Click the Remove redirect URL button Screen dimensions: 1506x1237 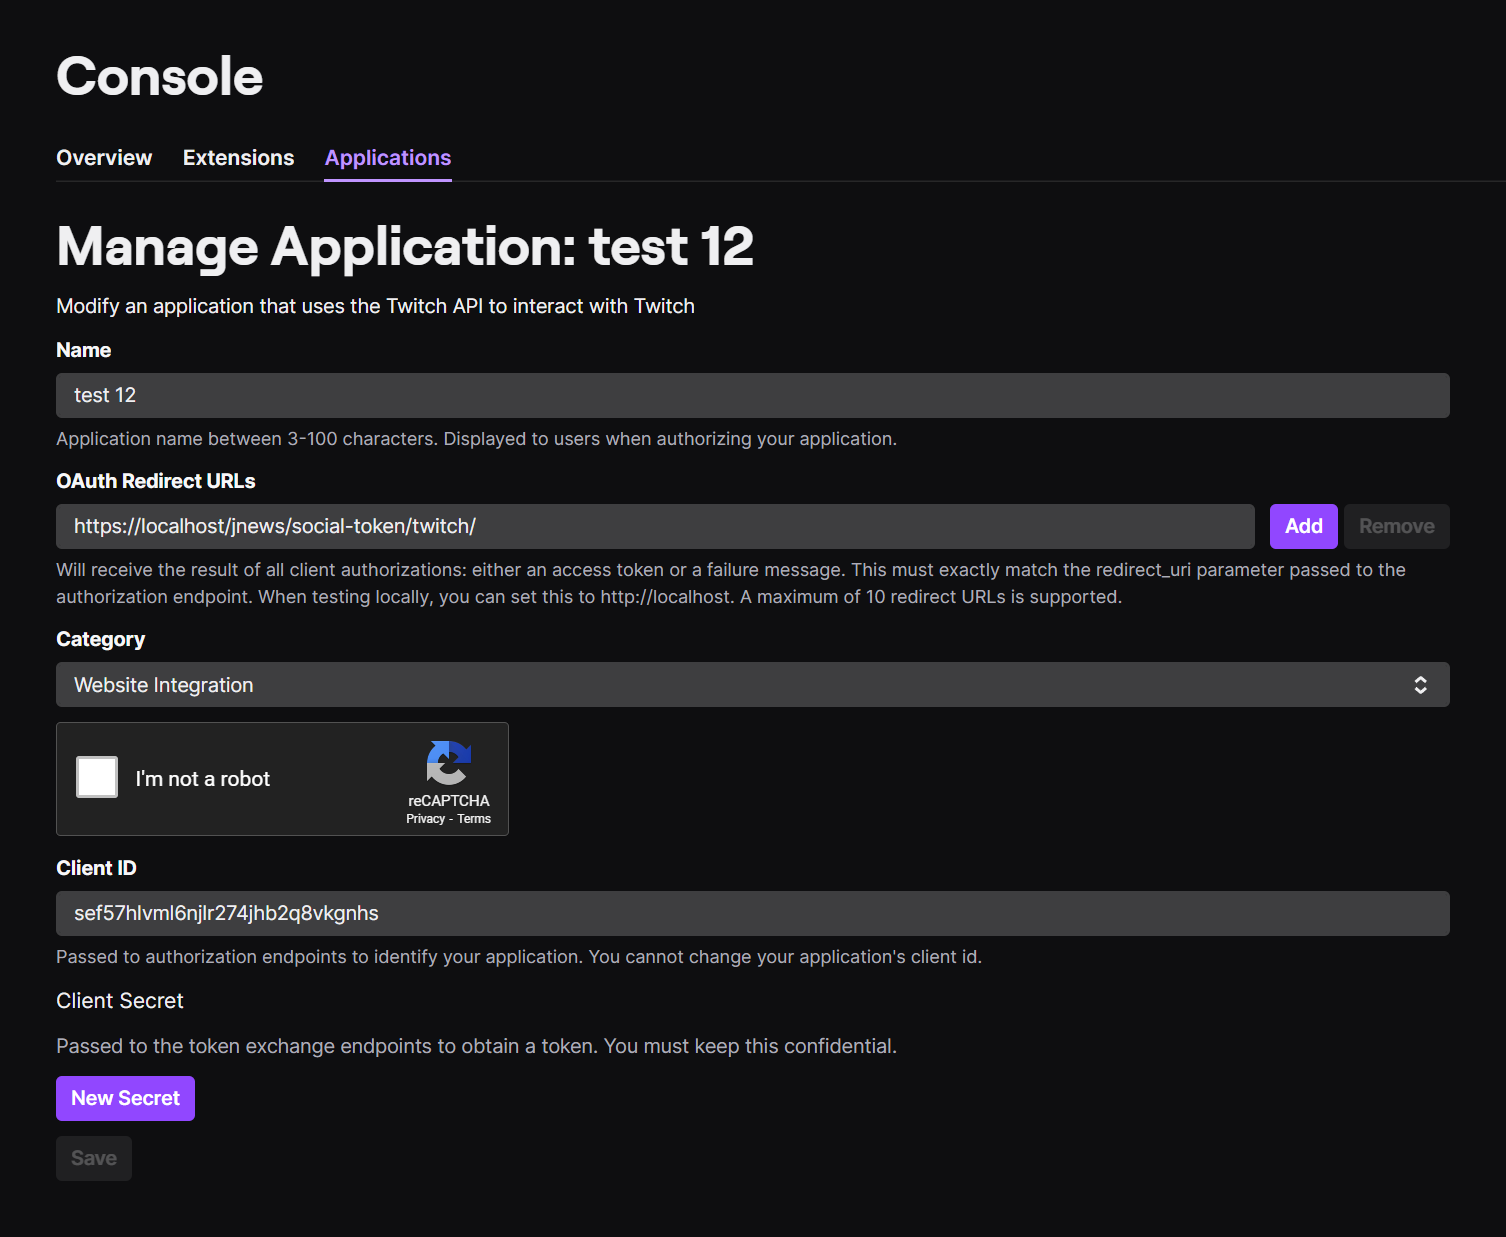coord(1396,526)
